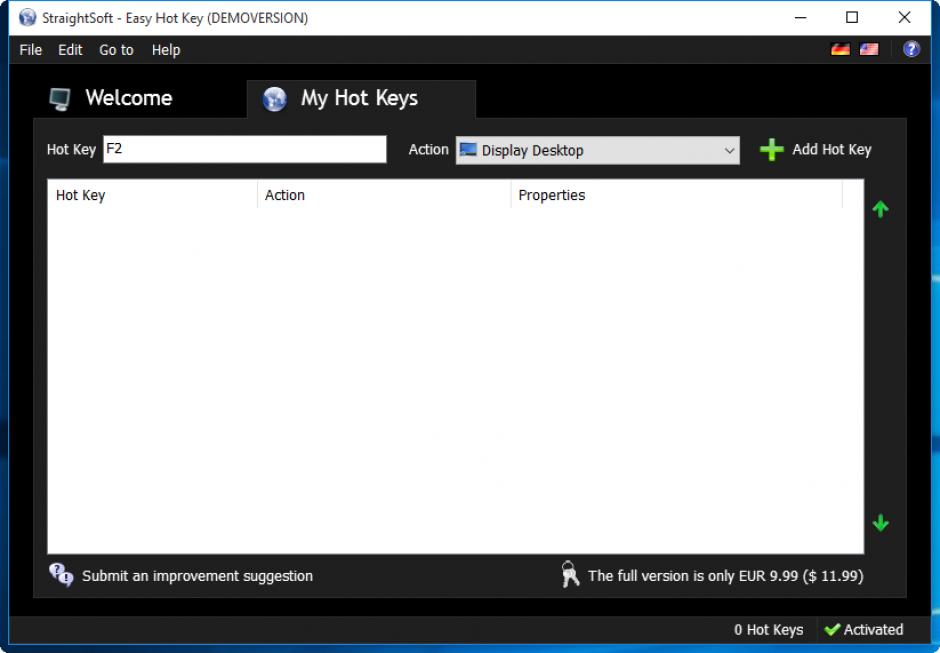Click the suggestion speech bubble icon
This screenshot has width=940, height=653.
[61, 575]
